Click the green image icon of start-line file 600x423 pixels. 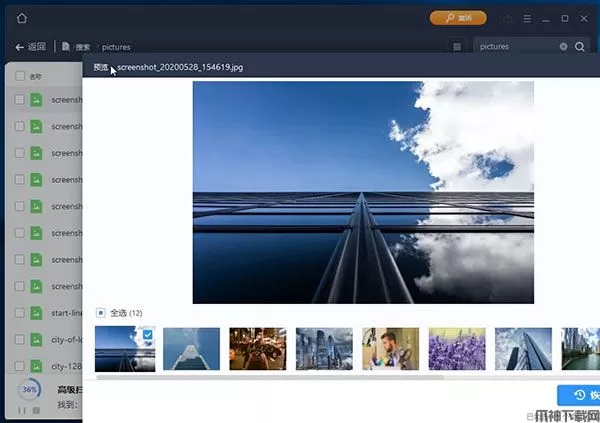coord(36,313)
